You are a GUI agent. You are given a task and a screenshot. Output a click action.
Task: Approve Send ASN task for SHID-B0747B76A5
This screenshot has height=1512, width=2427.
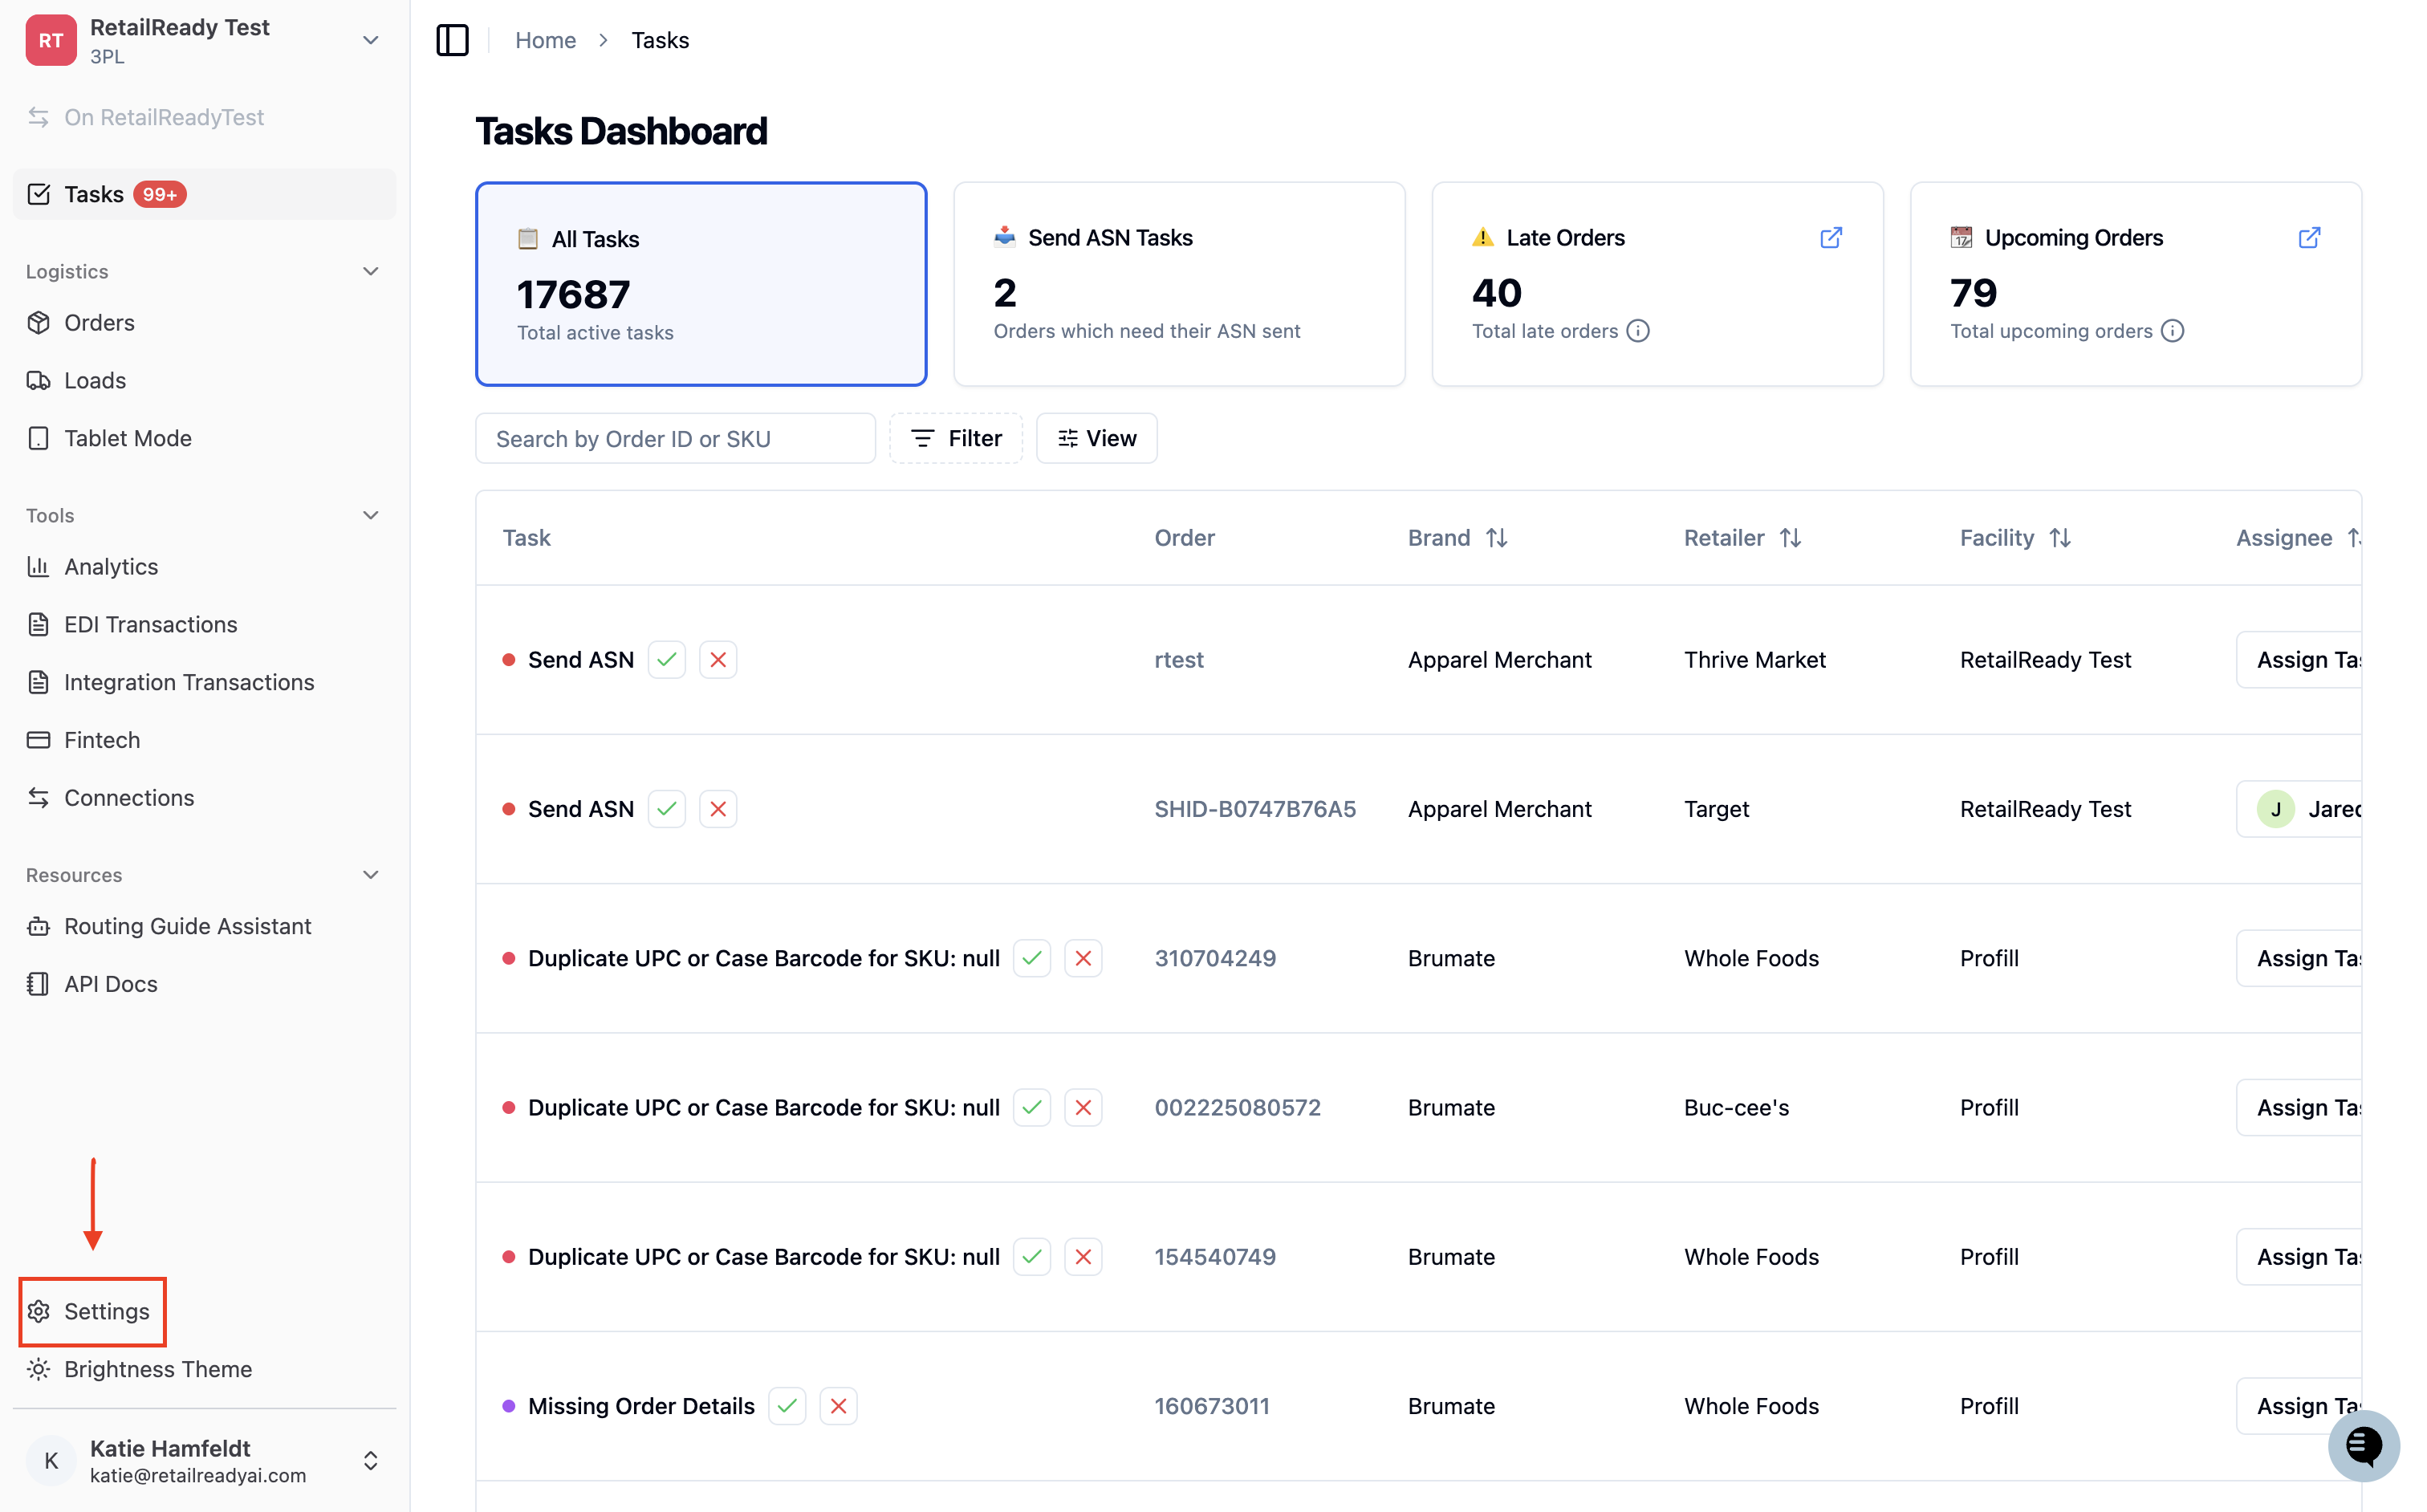click(x=667, y=809)
